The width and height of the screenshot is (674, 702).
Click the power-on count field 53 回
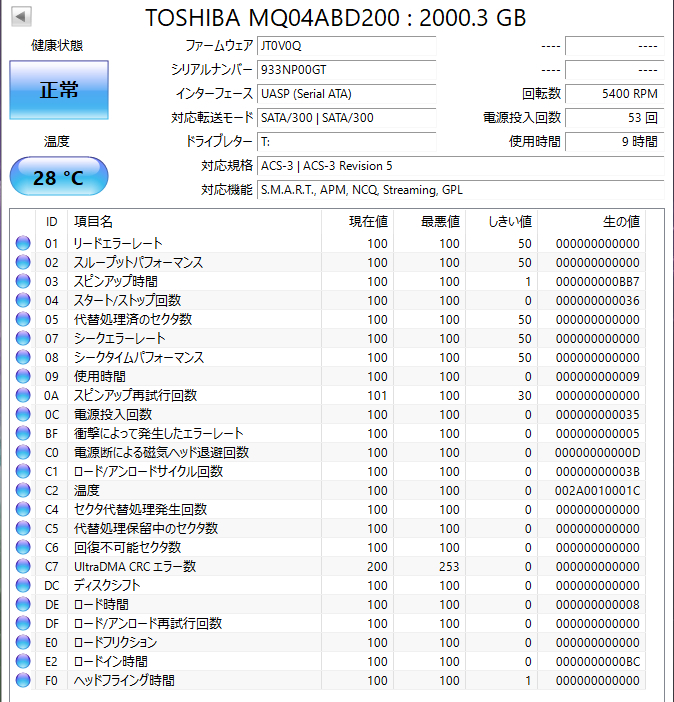coord(614,118)
